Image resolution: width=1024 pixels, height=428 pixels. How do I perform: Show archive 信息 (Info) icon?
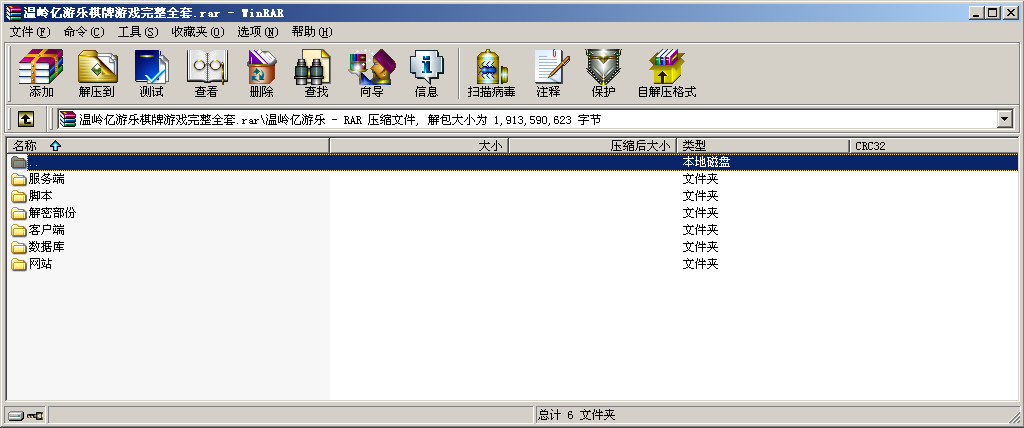tap(426, 73)
